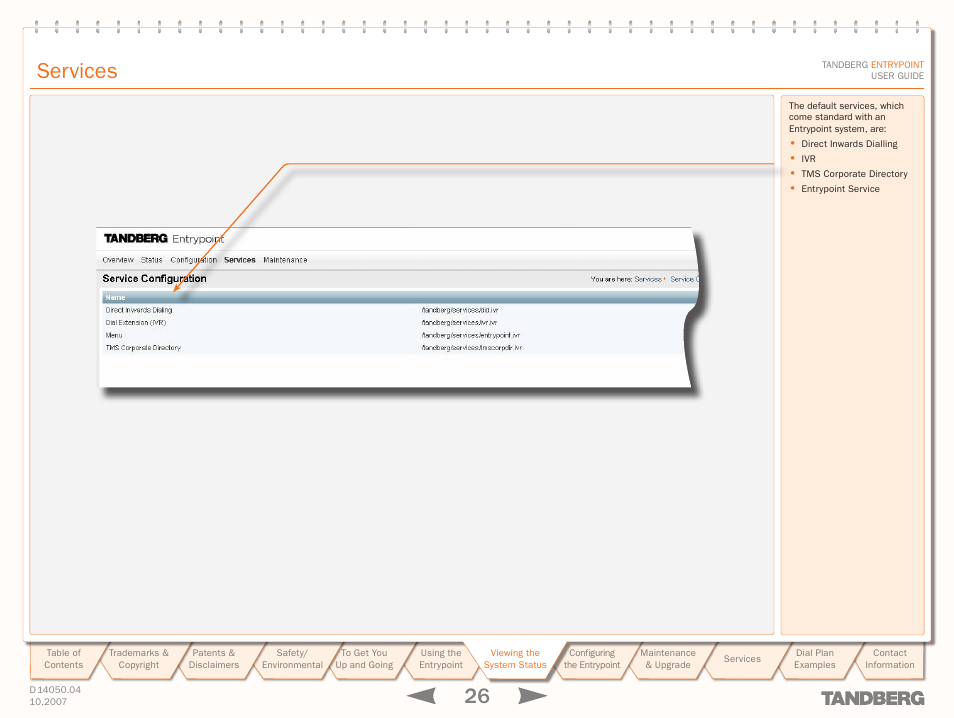Image resolution: width=954 pixels, height=718 pixels.
Task: Click Maintenance in Entrypoint menu
Action: pyautogui.click(x=285, y=260)
